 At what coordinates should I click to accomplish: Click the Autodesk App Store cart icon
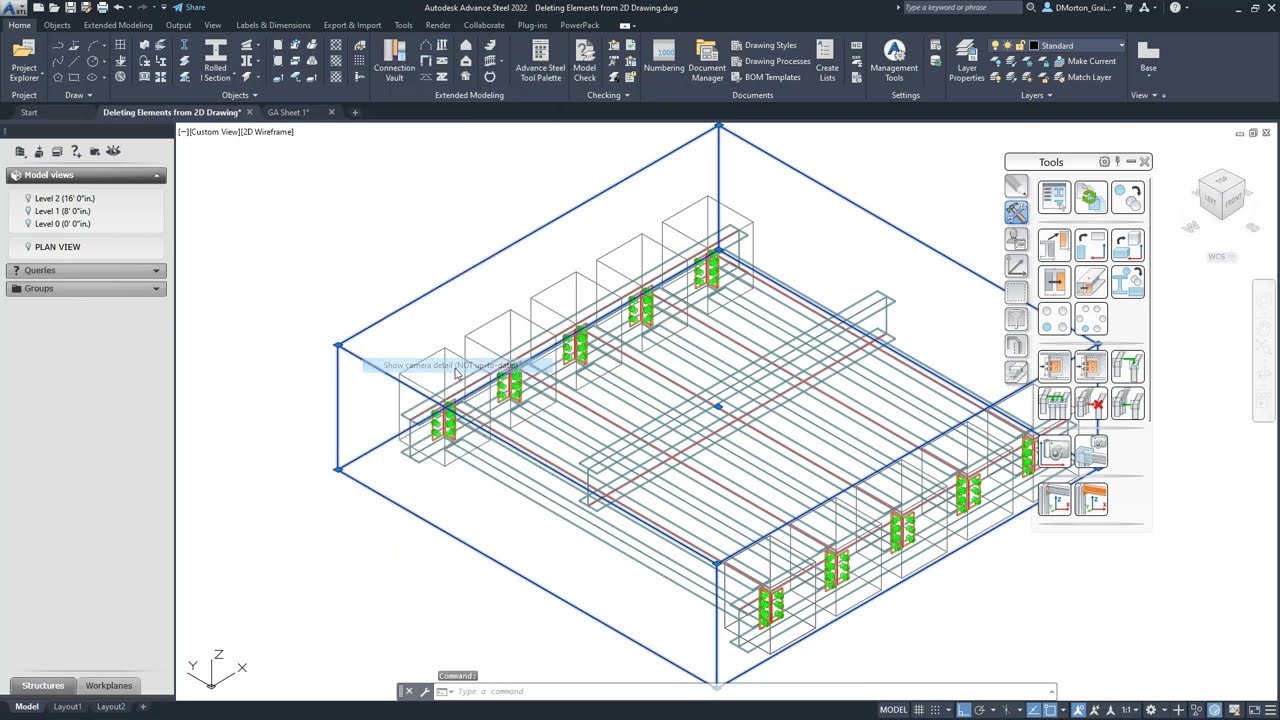click(x=1127, y=7)
